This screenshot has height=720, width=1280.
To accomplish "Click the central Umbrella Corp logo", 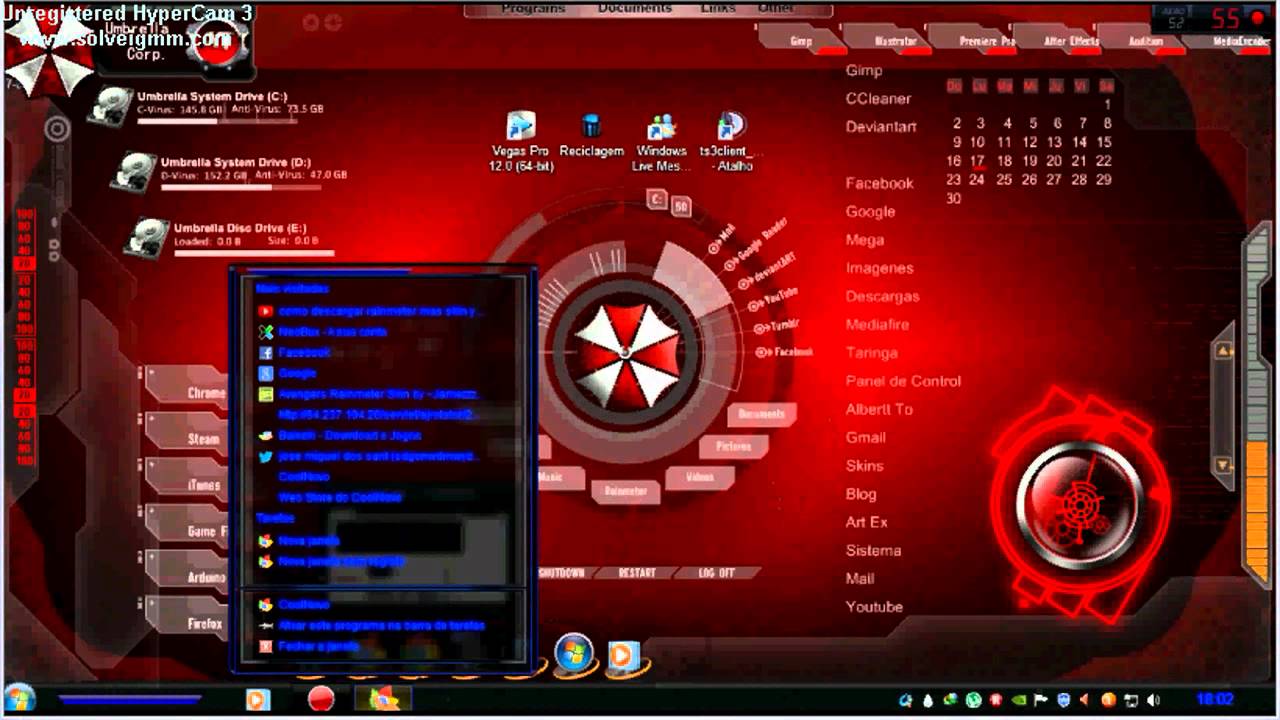I will click(x=627, y=353).
